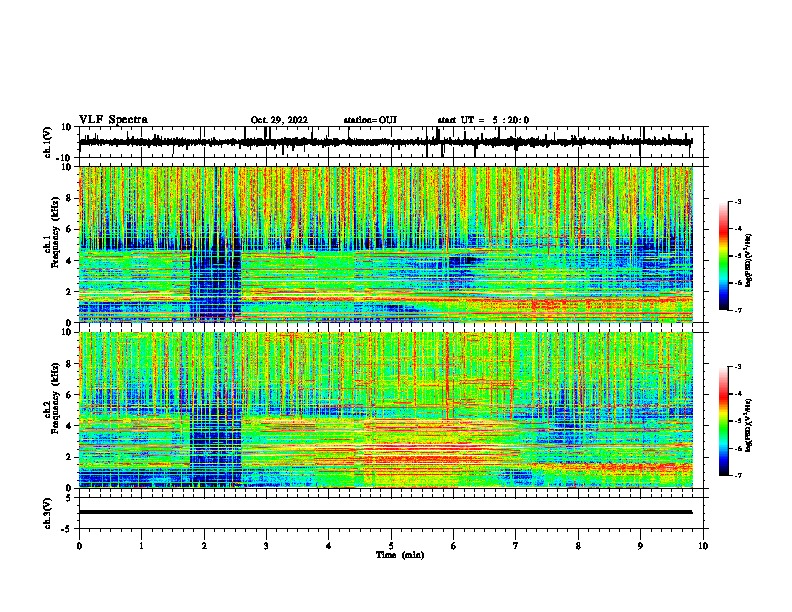Click the time axis tick label '5'
792x612 pixels.
click(391, 546)
